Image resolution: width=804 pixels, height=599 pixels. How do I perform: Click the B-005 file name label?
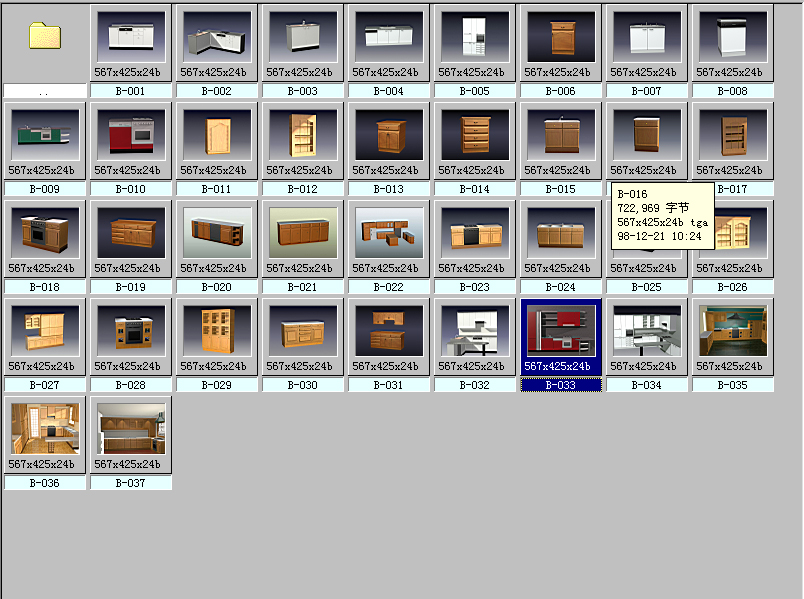[475, 91]
